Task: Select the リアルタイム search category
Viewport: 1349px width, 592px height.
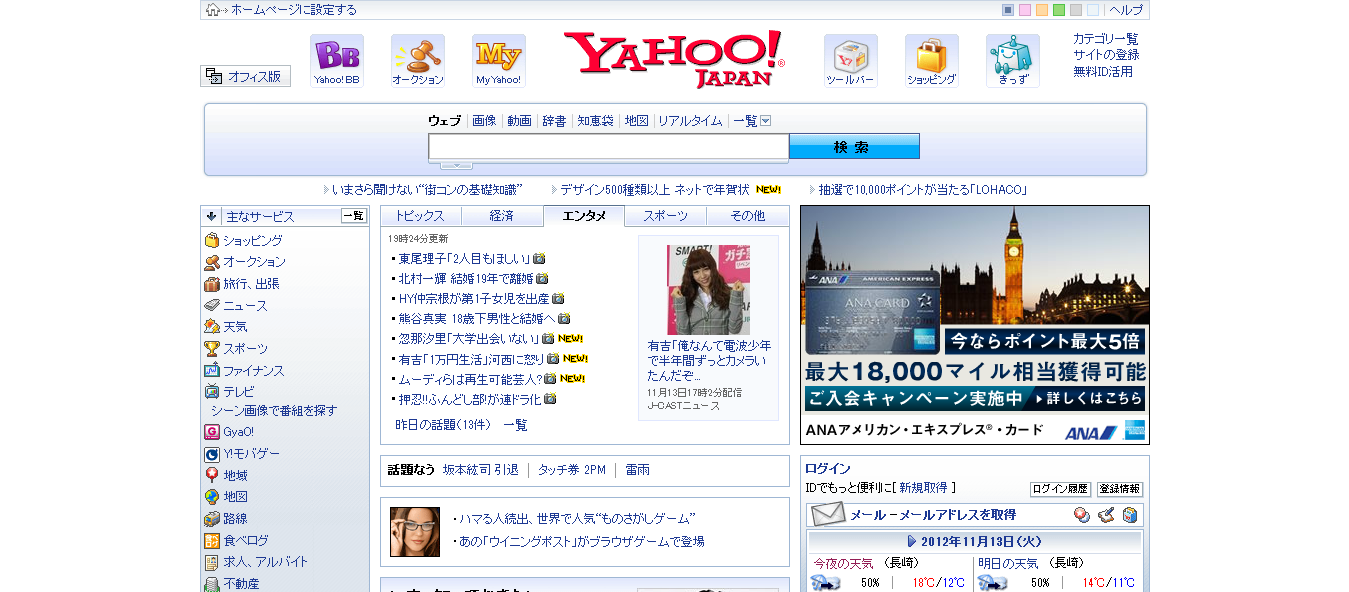Action: coord(690,121)
